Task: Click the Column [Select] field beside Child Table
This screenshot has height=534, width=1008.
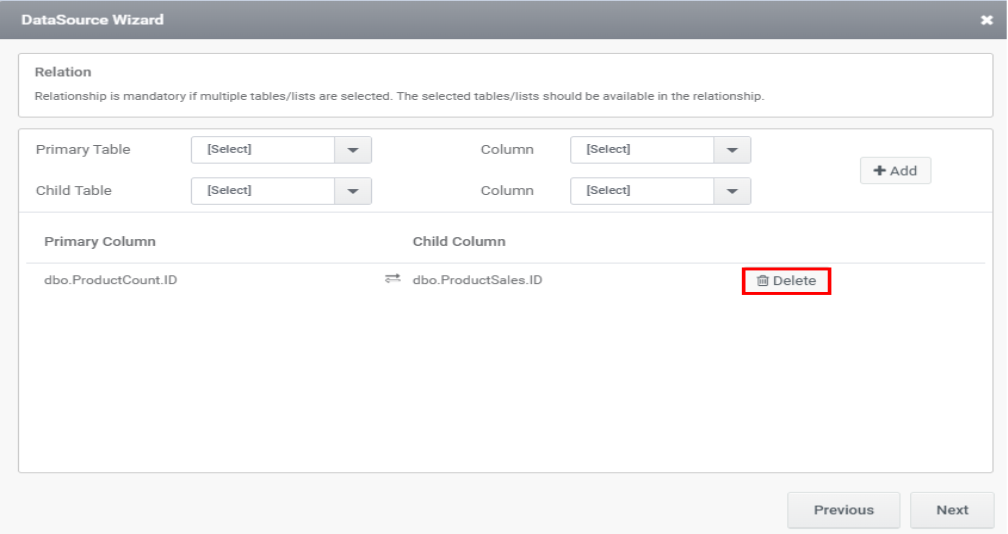Action: coord(641,191)
